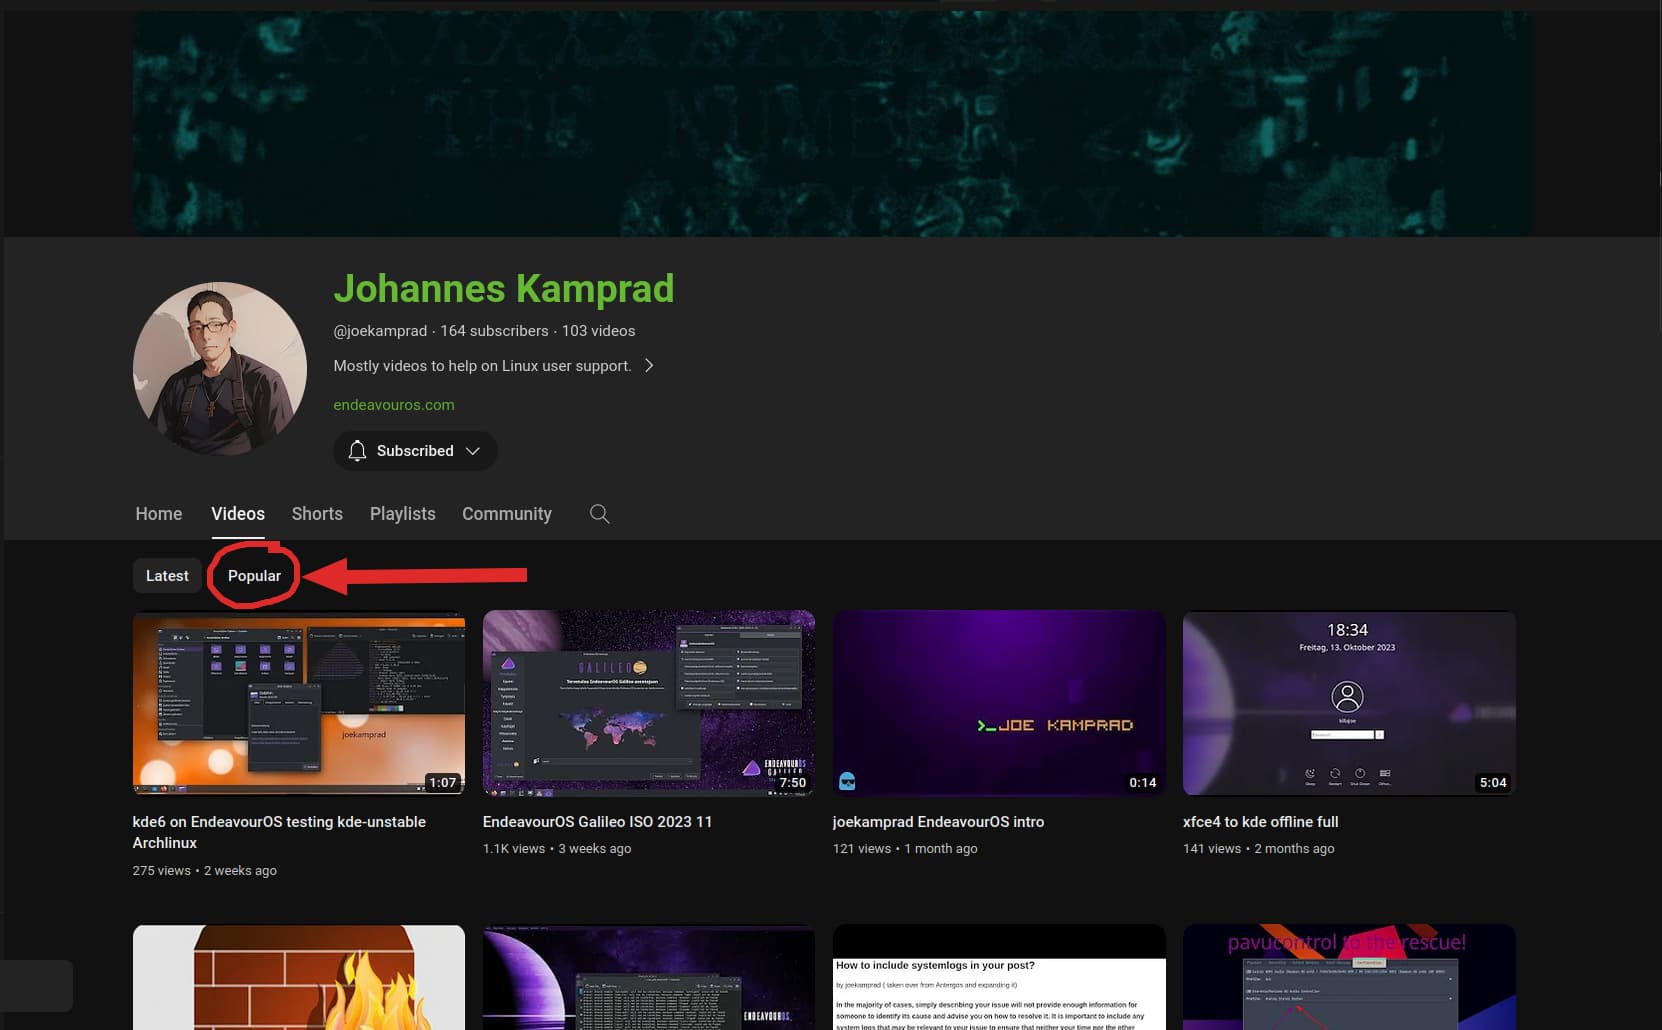Open the Subscribed dropdown chevron
The image size is (1662, 1030).
click(473, 451)
